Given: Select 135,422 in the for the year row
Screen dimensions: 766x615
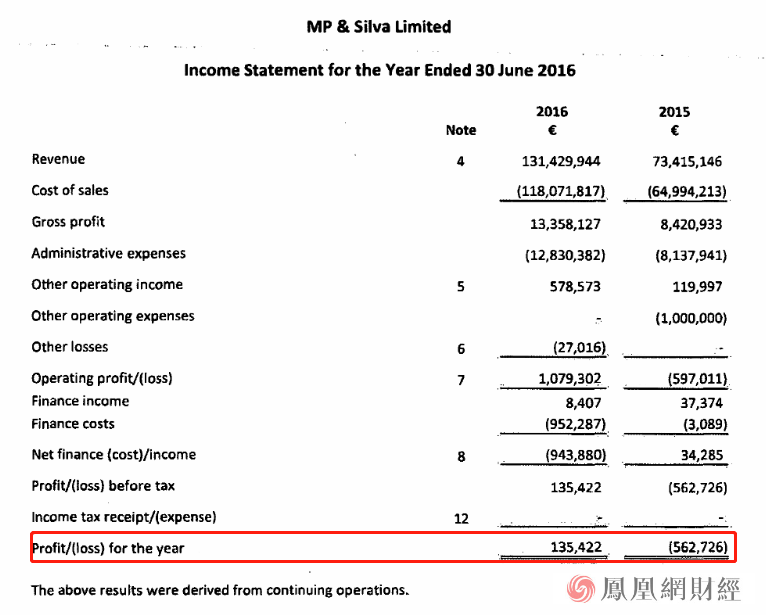Looking at the screenshot, I should pos(576,547).
